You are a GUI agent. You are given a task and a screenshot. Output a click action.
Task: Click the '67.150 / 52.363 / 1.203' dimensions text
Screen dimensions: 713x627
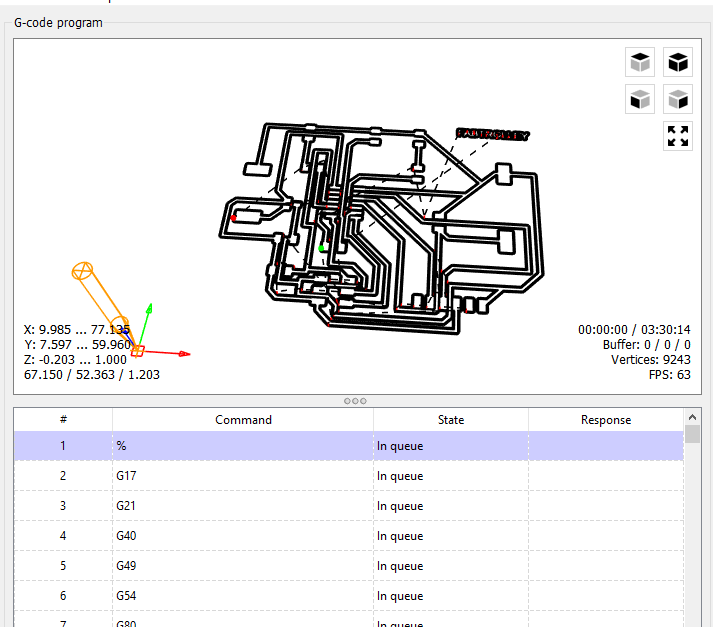point(92,375)
